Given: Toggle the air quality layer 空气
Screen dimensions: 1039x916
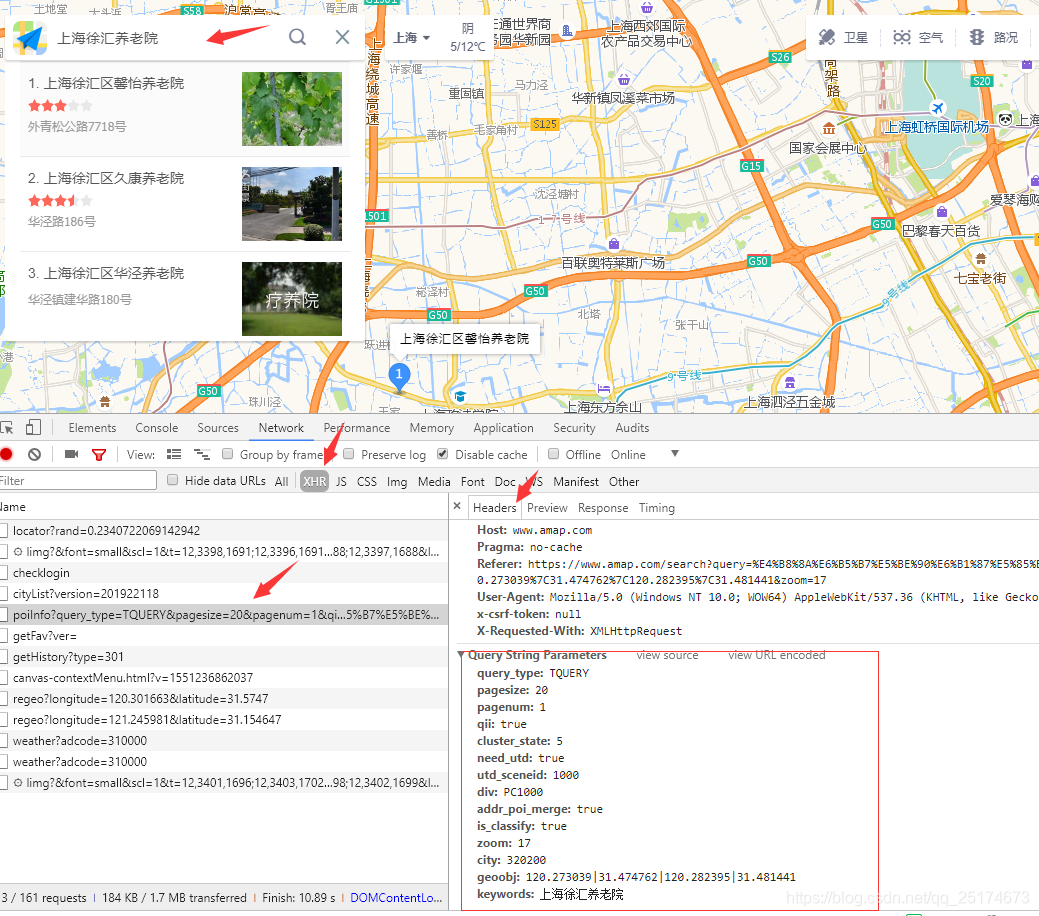Looking at the screenshot, I should click(x=918, y=38).
